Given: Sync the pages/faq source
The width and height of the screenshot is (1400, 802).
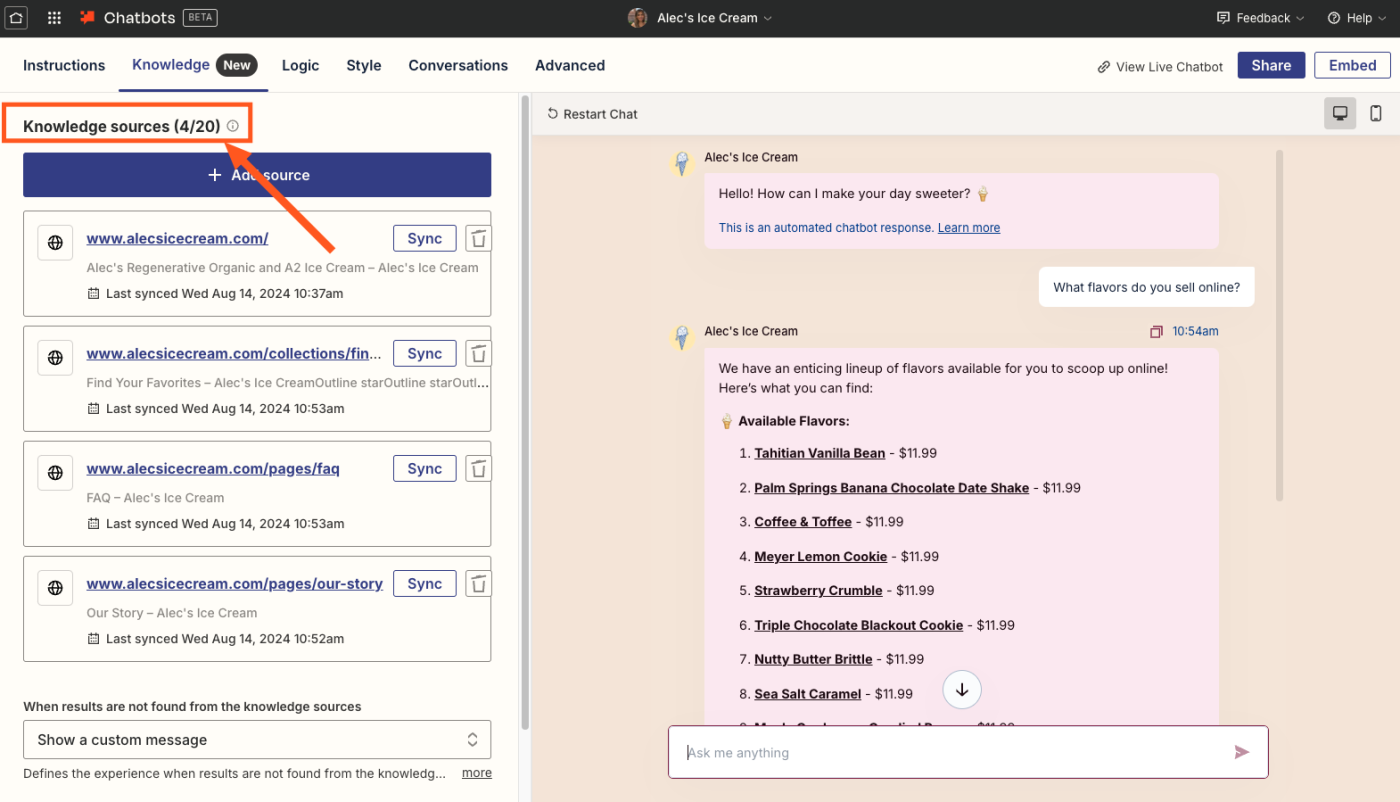Looking at the screenshot, I should click(425, 469).
